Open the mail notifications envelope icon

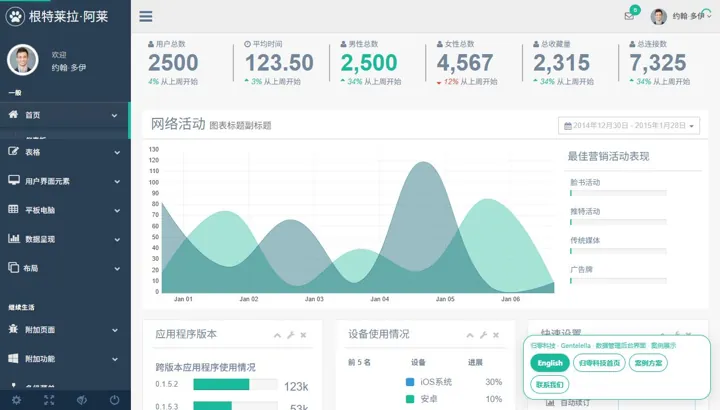coord(629,16)
